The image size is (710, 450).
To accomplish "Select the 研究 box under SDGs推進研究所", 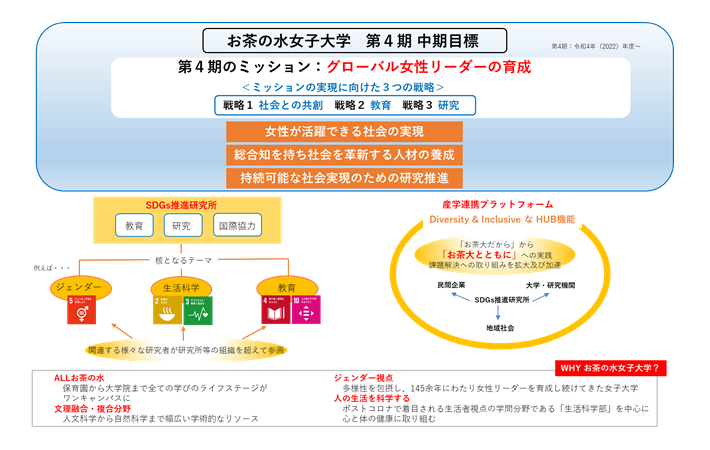I will tap(182, 225).
